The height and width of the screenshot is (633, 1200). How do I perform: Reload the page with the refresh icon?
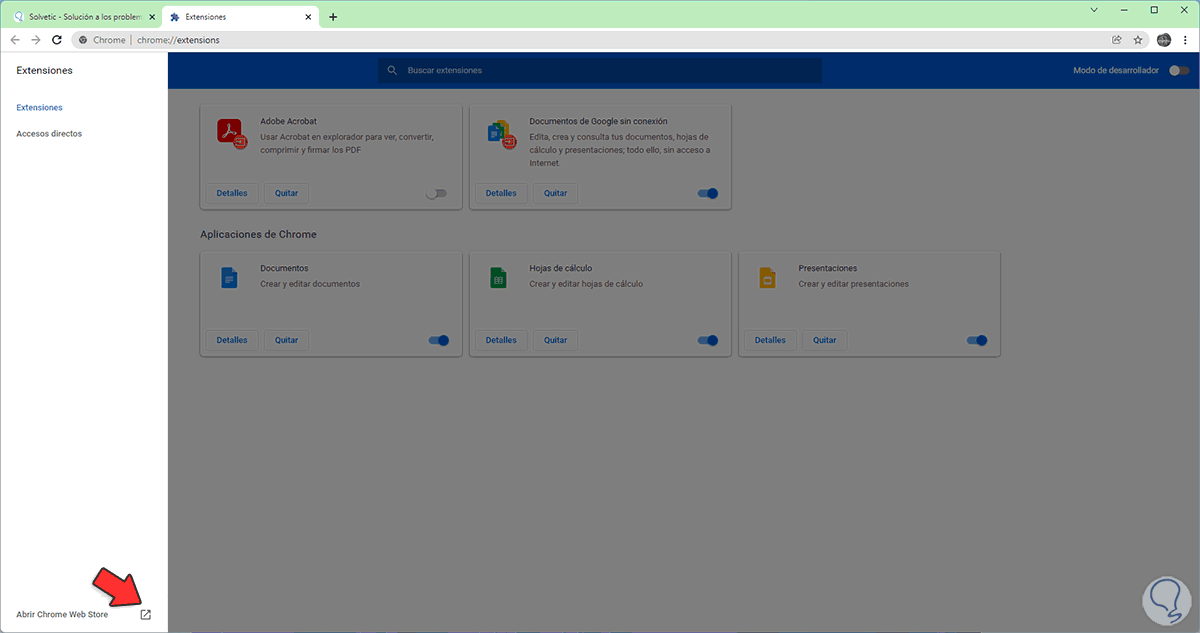[x=57, y=40]
